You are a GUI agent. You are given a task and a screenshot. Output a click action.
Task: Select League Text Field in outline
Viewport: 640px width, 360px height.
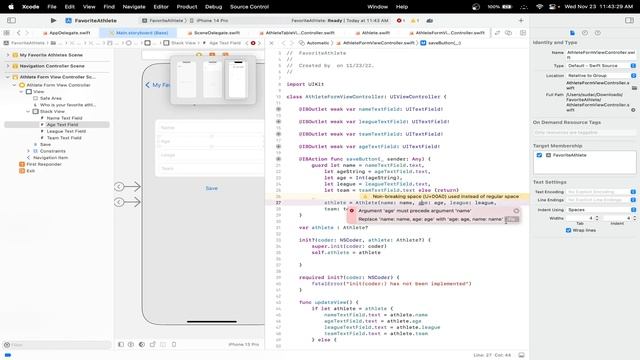[x=66, y=131]
